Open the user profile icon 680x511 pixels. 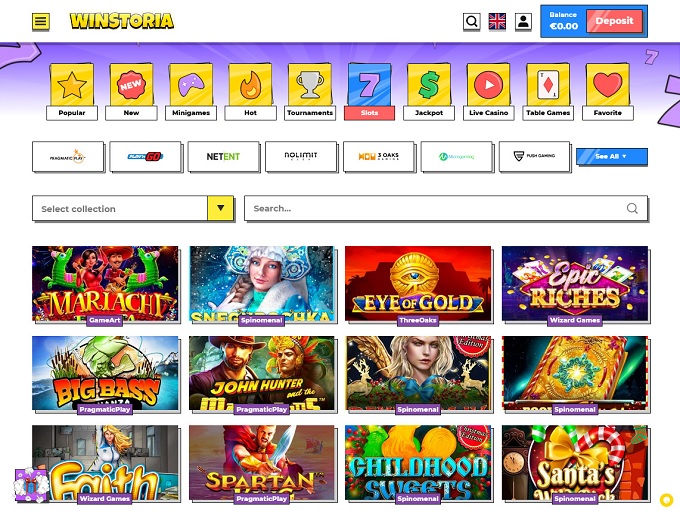523,21
